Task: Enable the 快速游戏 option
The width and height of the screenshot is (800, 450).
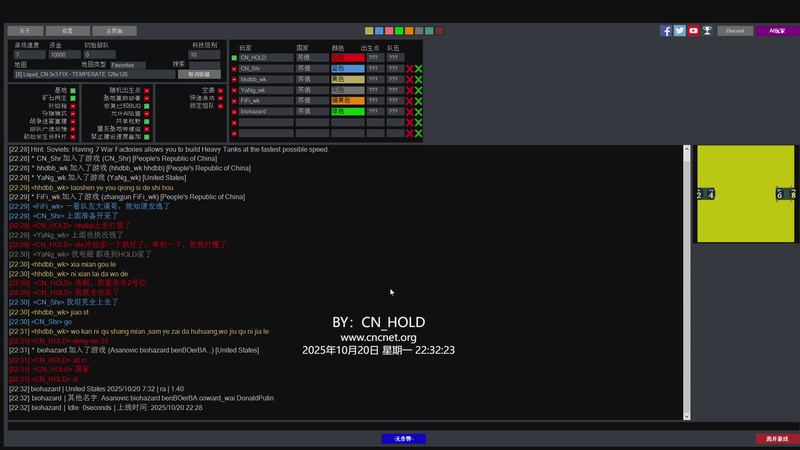Action: click(220, 98)
